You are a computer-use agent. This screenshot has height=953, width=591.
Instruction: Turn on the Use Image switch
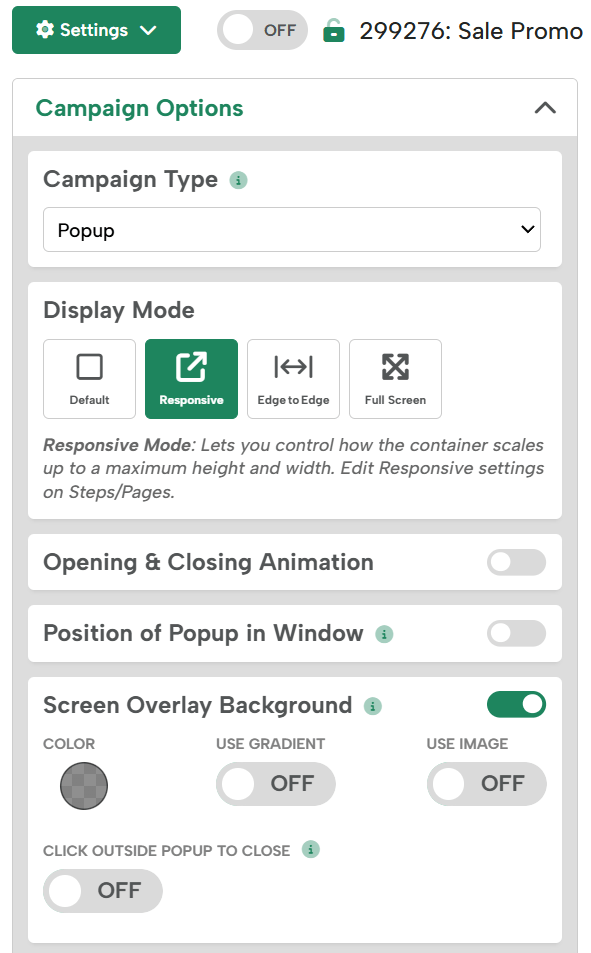486,784
